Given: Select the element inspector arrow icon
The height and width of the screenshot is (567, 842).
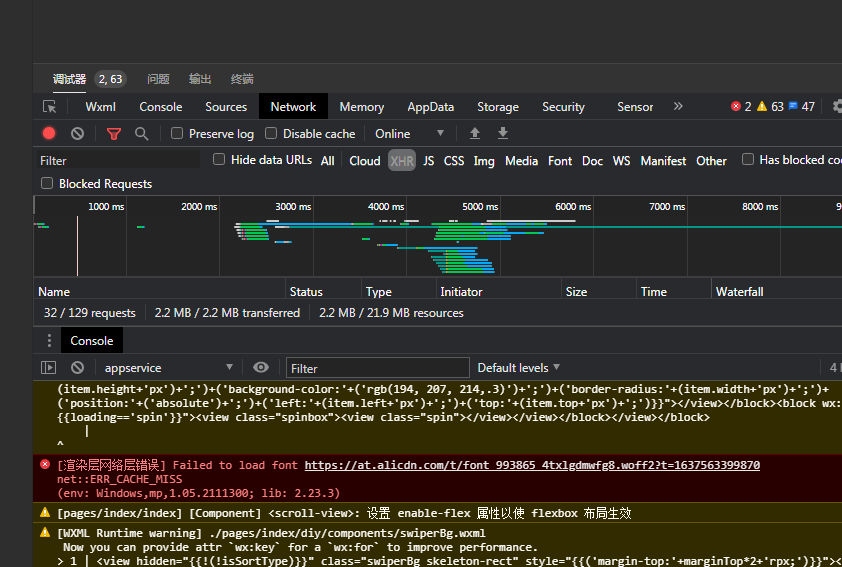Looking at the screenshot, I should (x=49, y=107).
